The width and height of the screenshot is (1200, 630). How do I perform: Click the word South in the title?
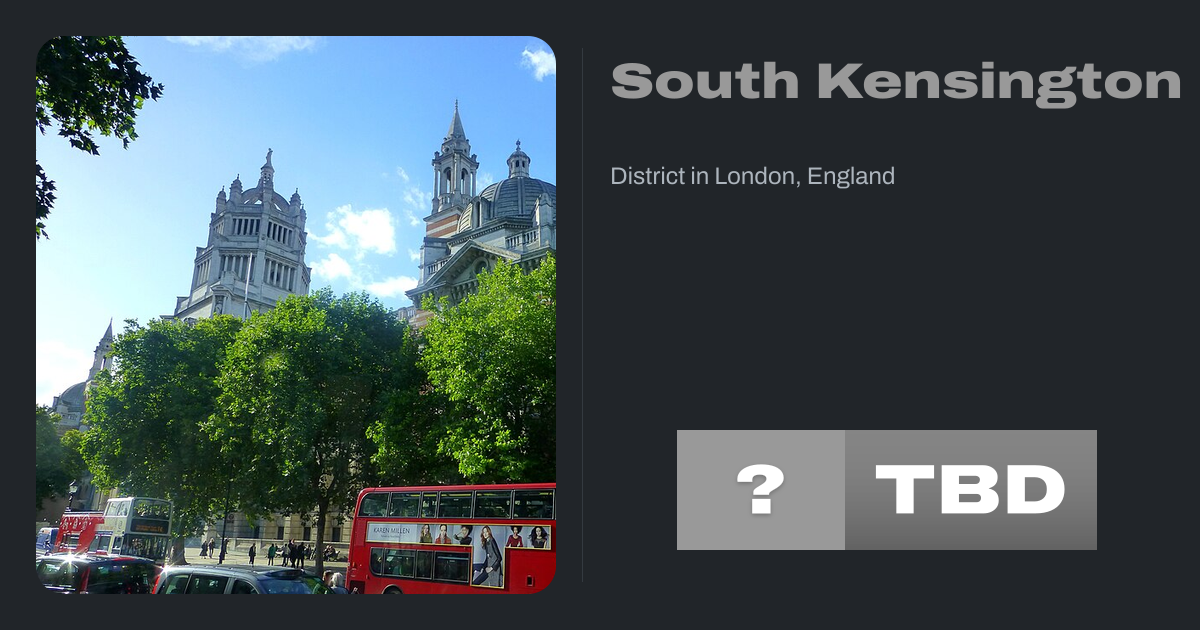705,81
